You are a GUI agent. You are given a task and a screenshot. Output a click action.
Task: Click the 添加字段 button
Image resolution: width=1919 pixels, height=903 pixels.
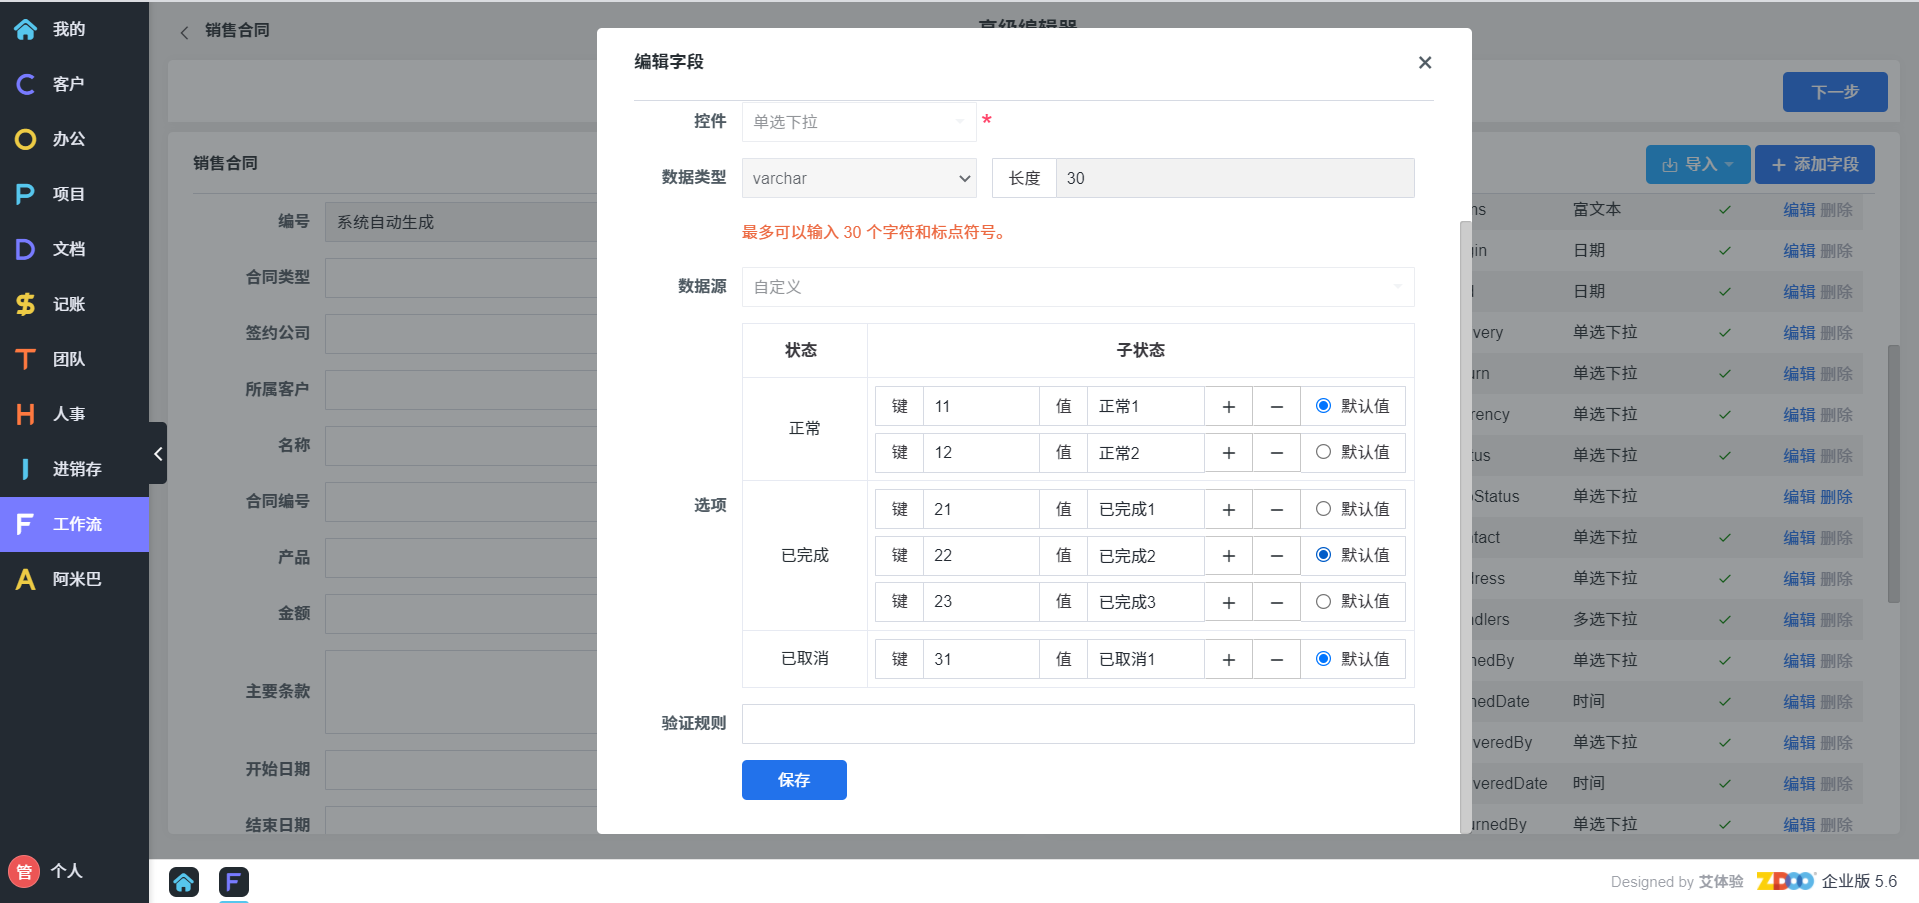[x=1814, y=165]
